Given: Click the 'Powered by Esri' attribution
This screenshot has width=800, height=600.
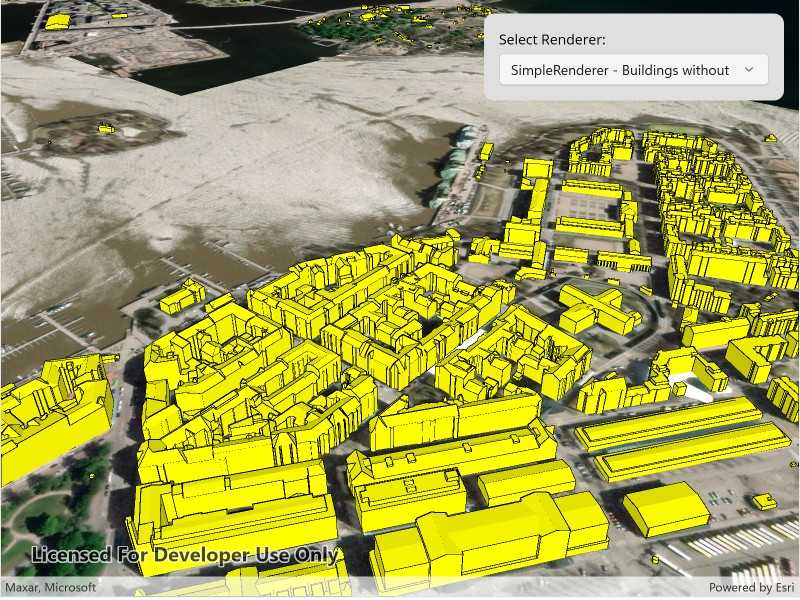Looking at the screenshot, I should pyautogui.click(x=751, y=588).
